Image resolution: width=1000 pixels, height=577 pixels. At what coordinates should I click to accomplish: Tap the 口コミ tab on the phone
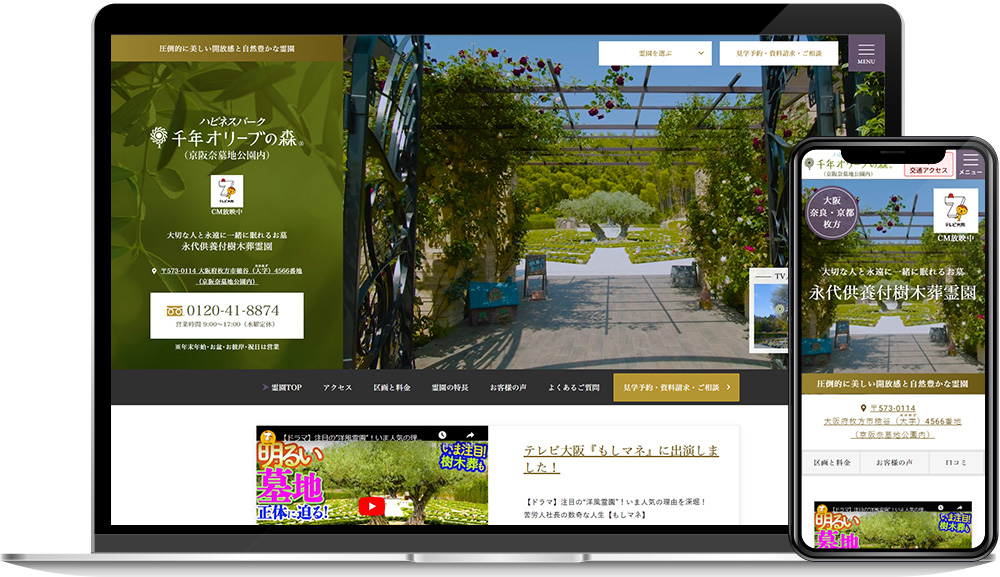(956, 462)
